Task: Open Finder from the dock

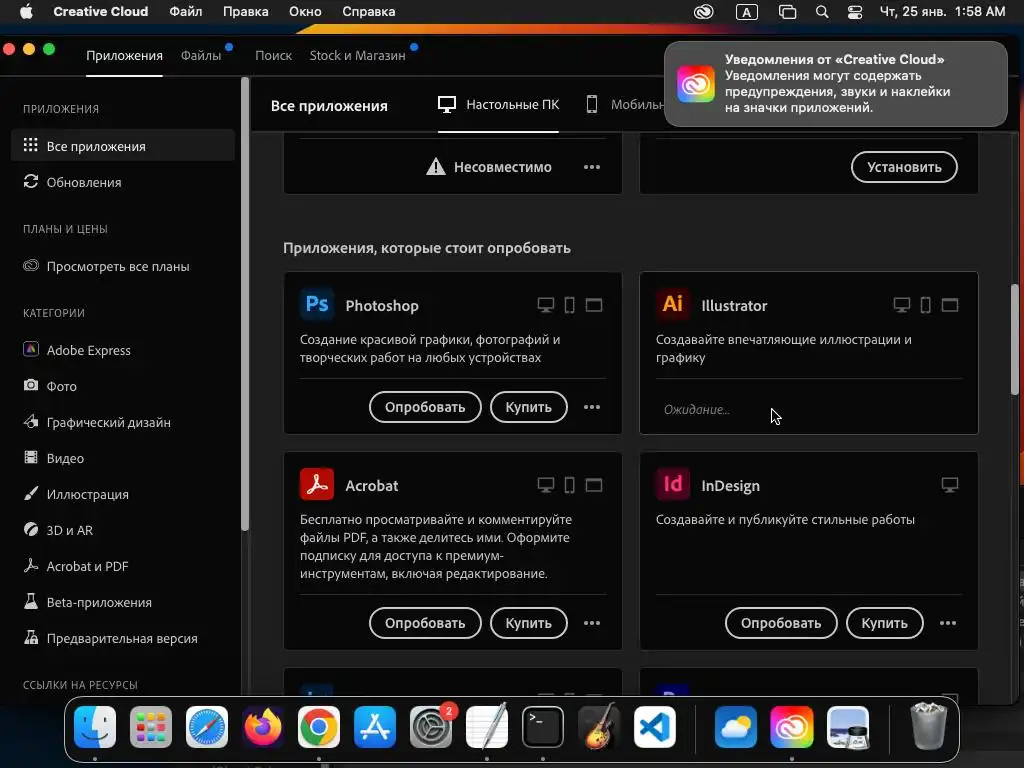Action: pos(95,727)
